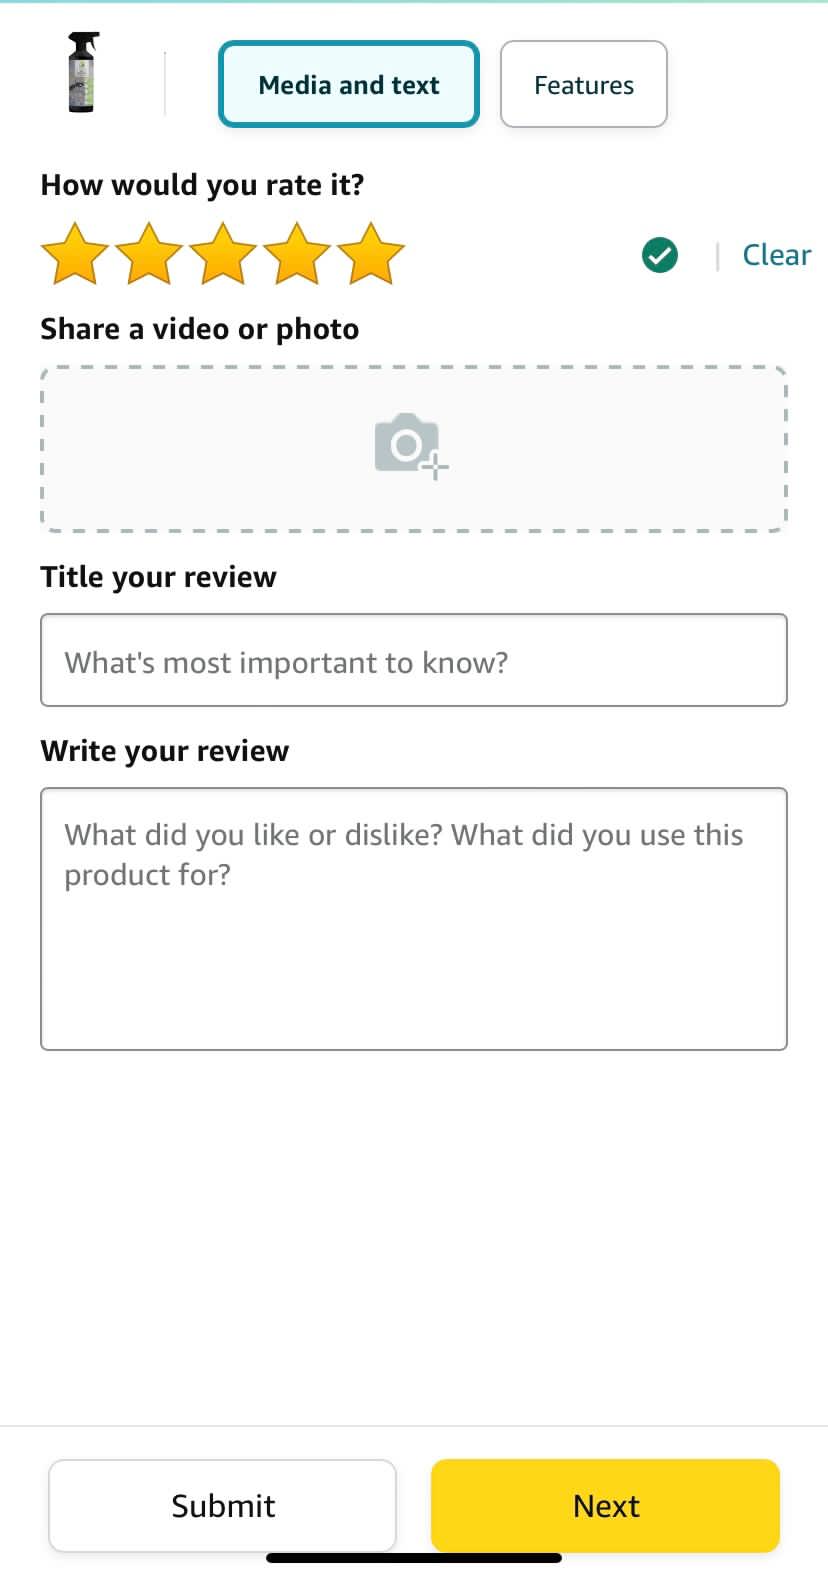Open the spray bottle product thumbnail

[84, 72]
